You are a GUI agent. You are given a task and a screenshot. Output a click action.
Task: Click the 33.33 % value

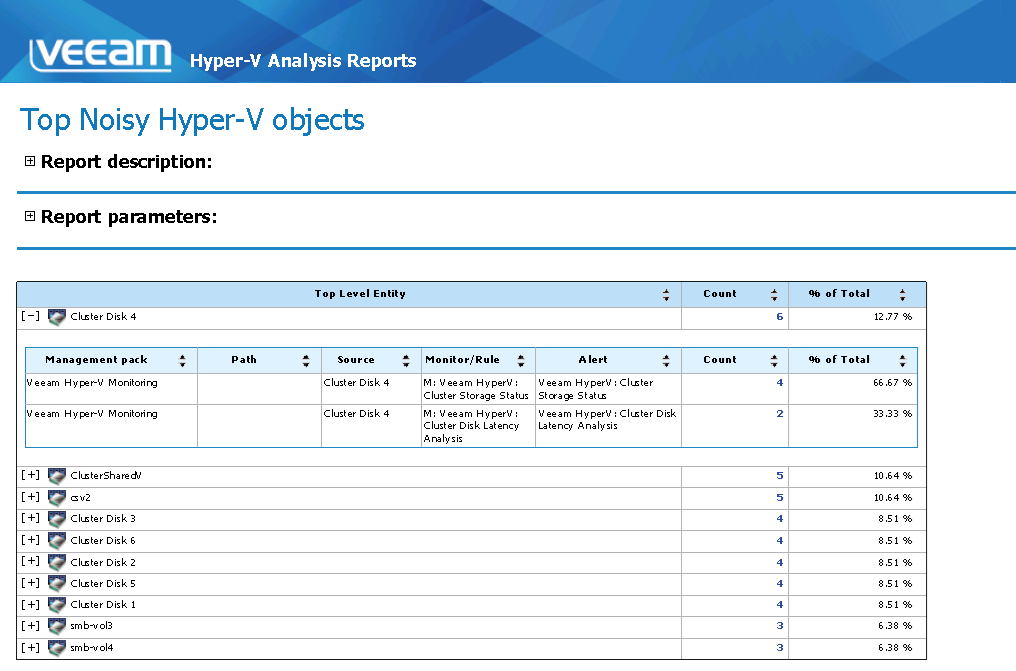[893, 413]
